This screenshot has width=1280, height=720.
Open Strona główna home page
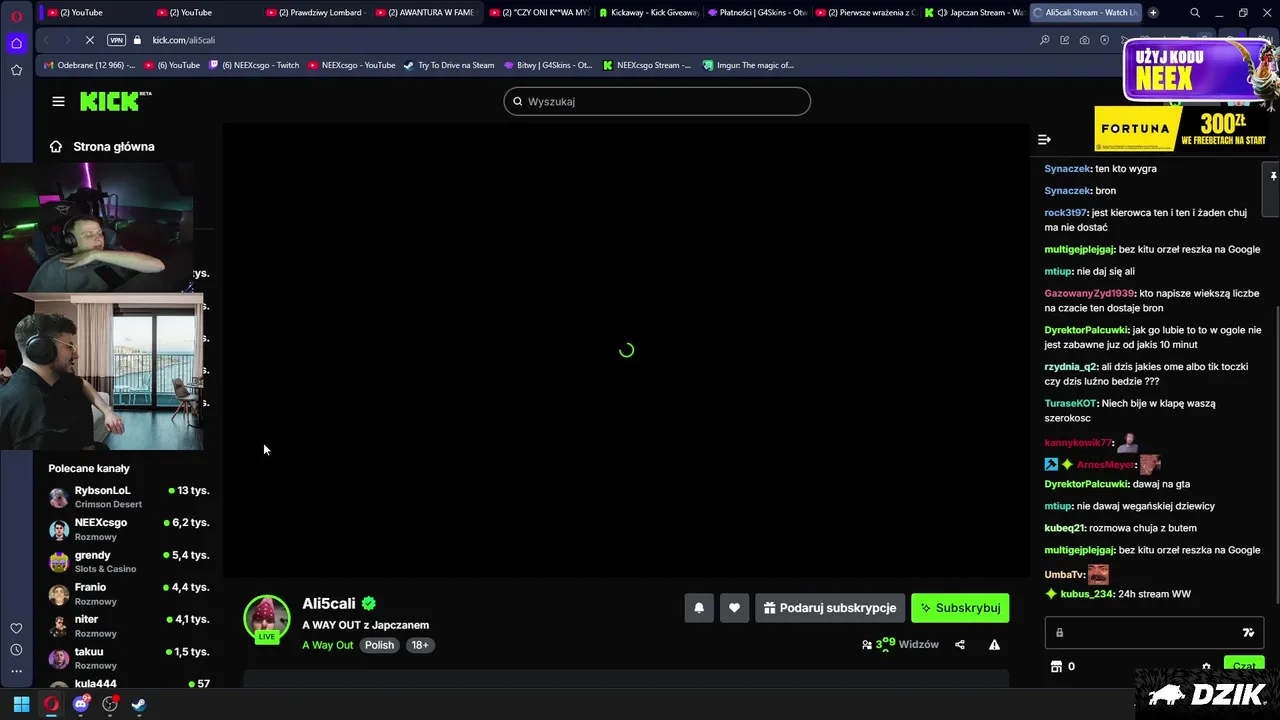(x=102, y=146)
